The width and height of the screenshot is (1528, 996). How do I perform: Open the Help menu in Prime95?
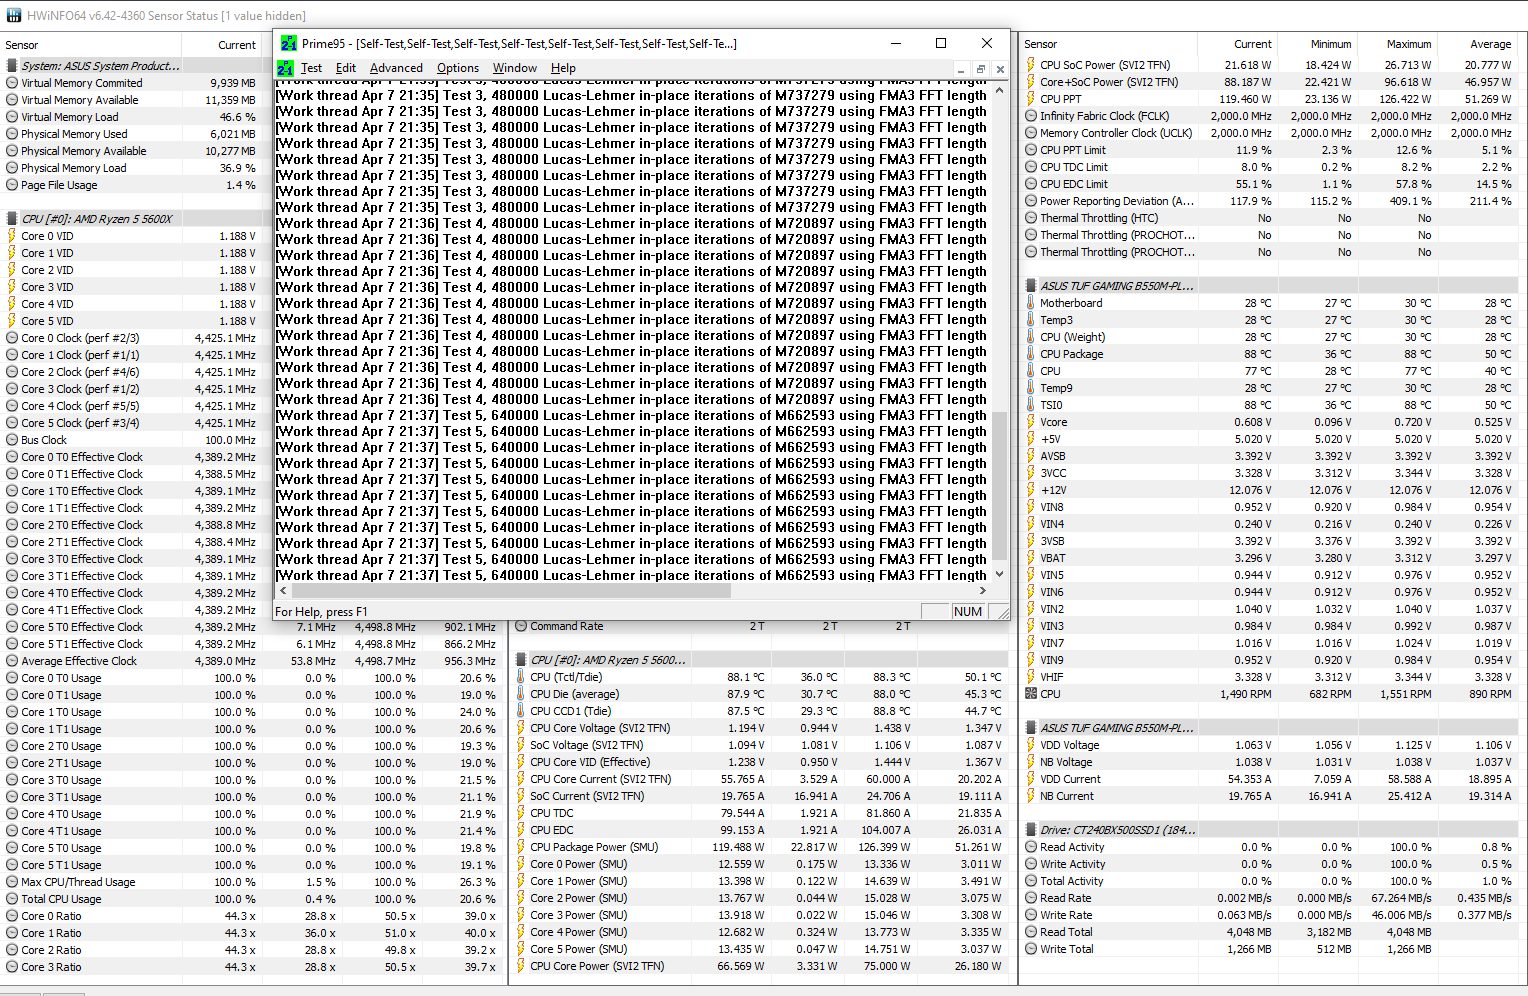click(563, 68)
